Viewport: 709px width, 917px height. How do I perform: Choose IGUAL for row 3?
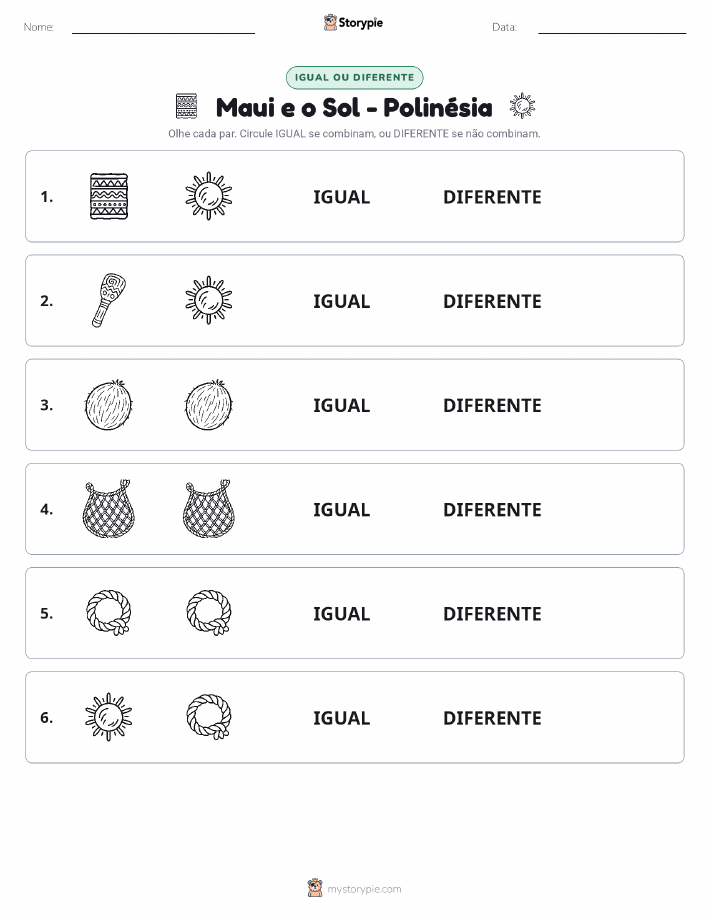point(342,405)
